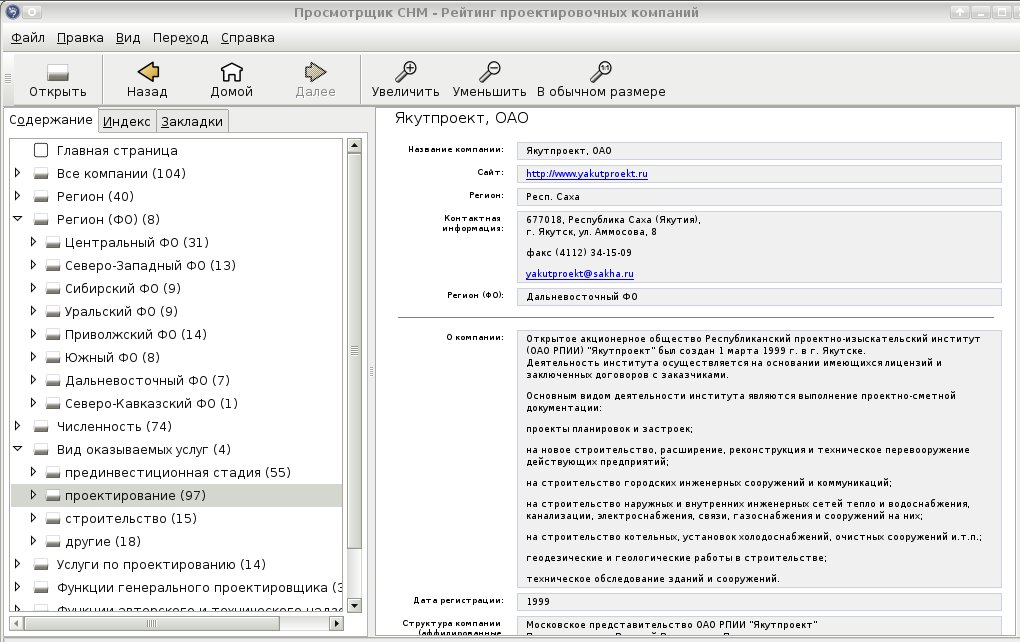1020x642 pixels.
Task: Click folder icon next to Регион (40)
Action: click(41, 196)
